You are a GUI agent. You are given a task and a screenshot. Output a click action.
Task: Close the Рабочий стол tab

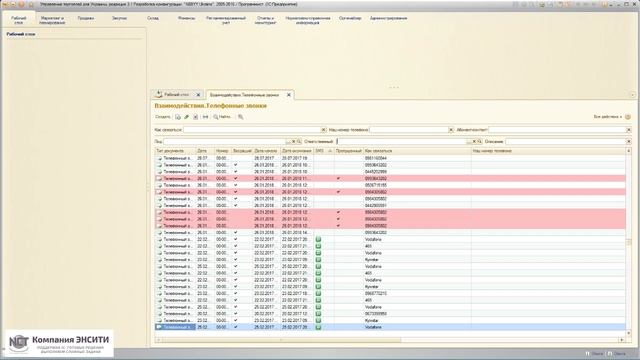tap(198, 95)
